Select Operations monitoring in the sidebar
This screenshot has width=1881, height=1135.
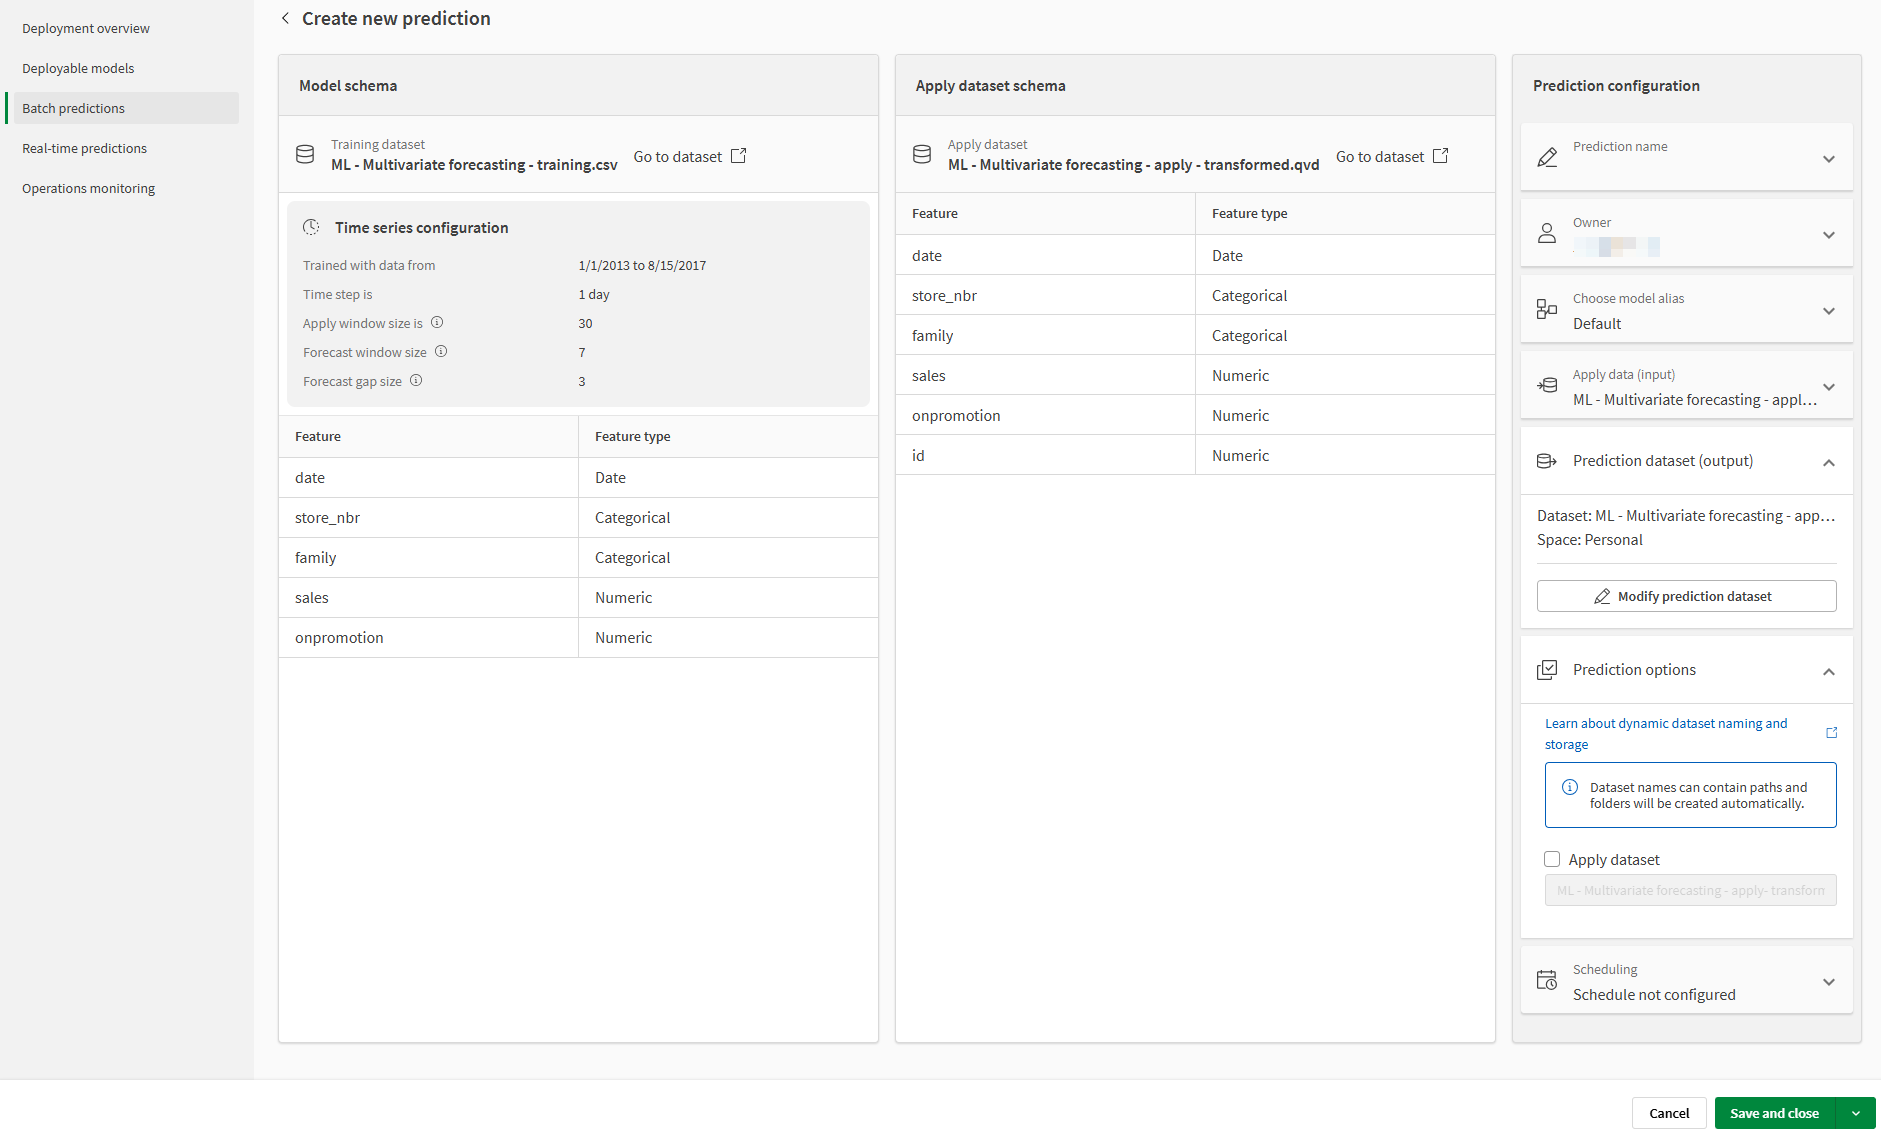point(88,188)
